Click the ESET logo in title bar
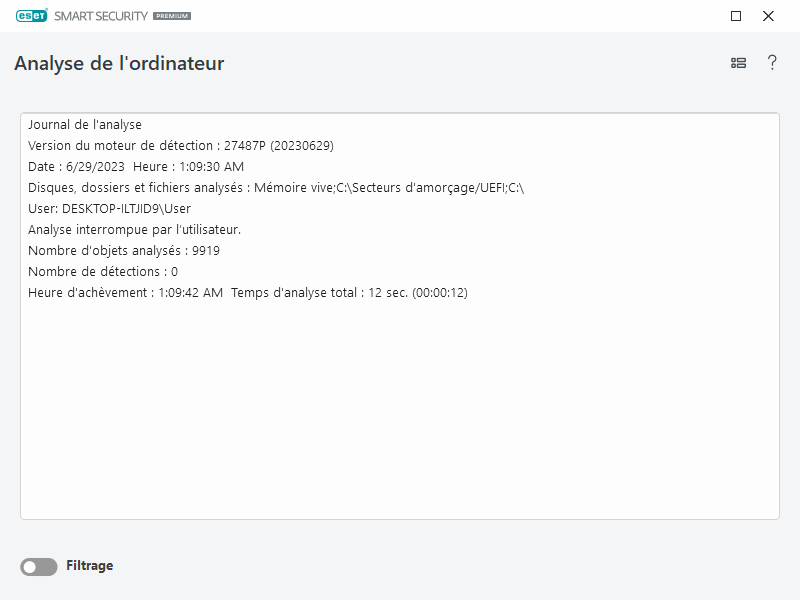 coord(32,16)
